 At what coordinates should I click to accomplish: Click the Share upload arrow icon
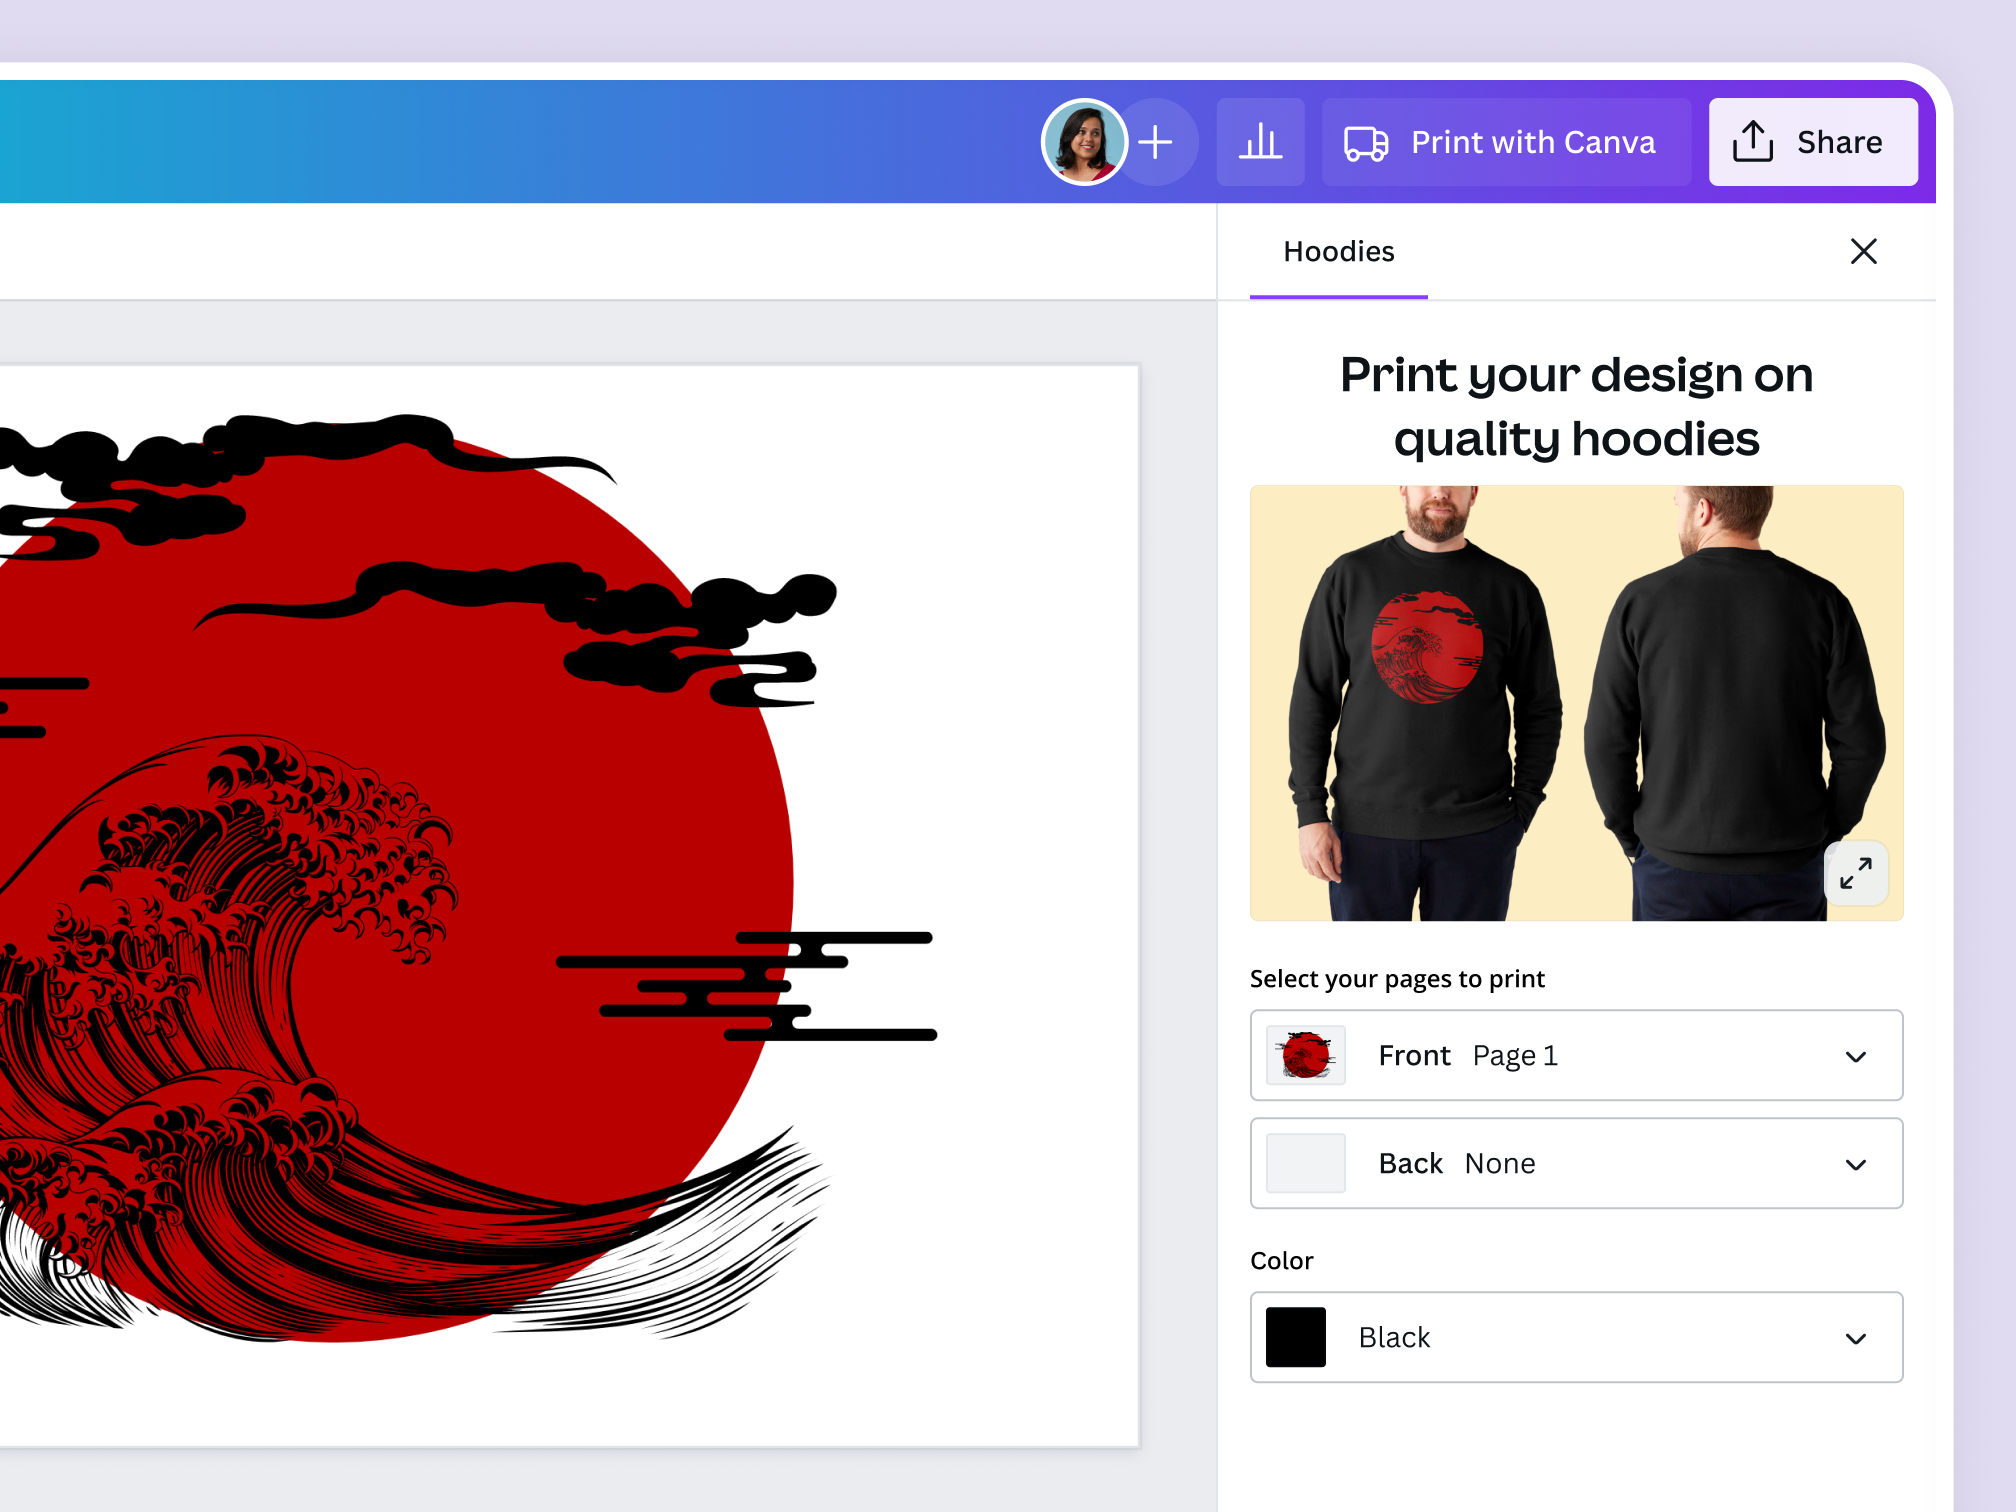(x=1753, y=142)
